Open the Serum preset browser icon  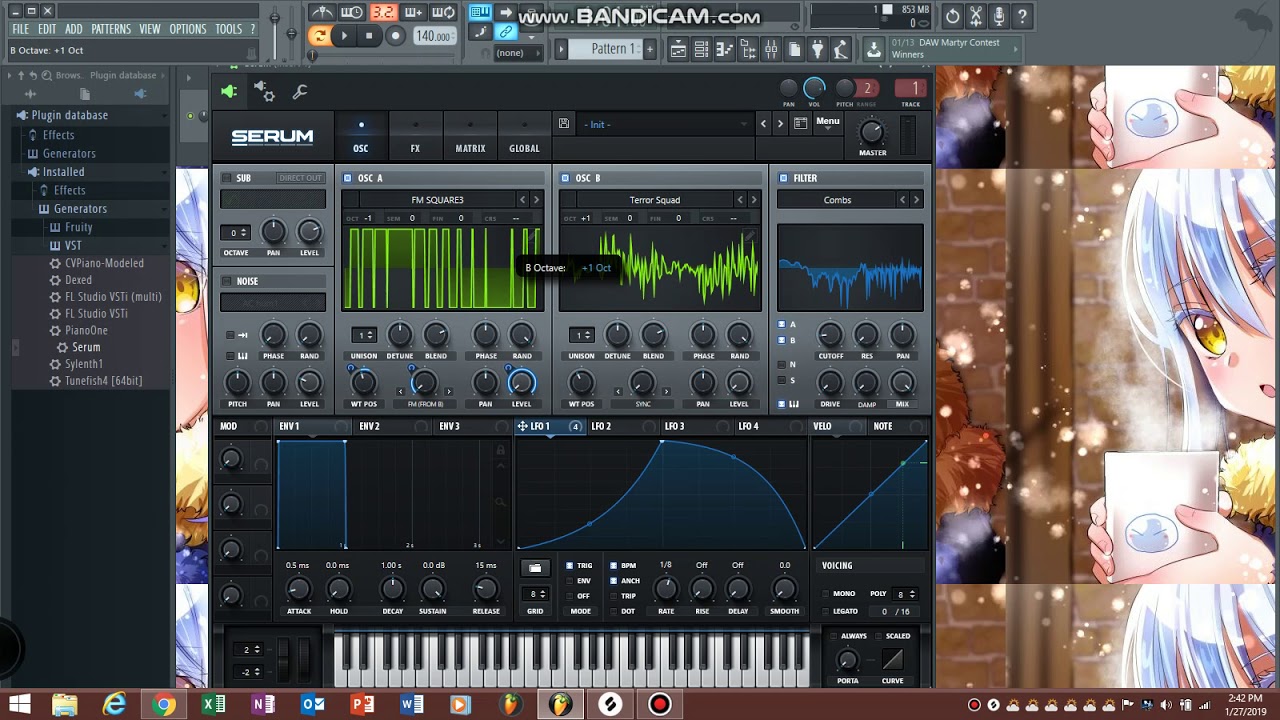tap(800, 124)
